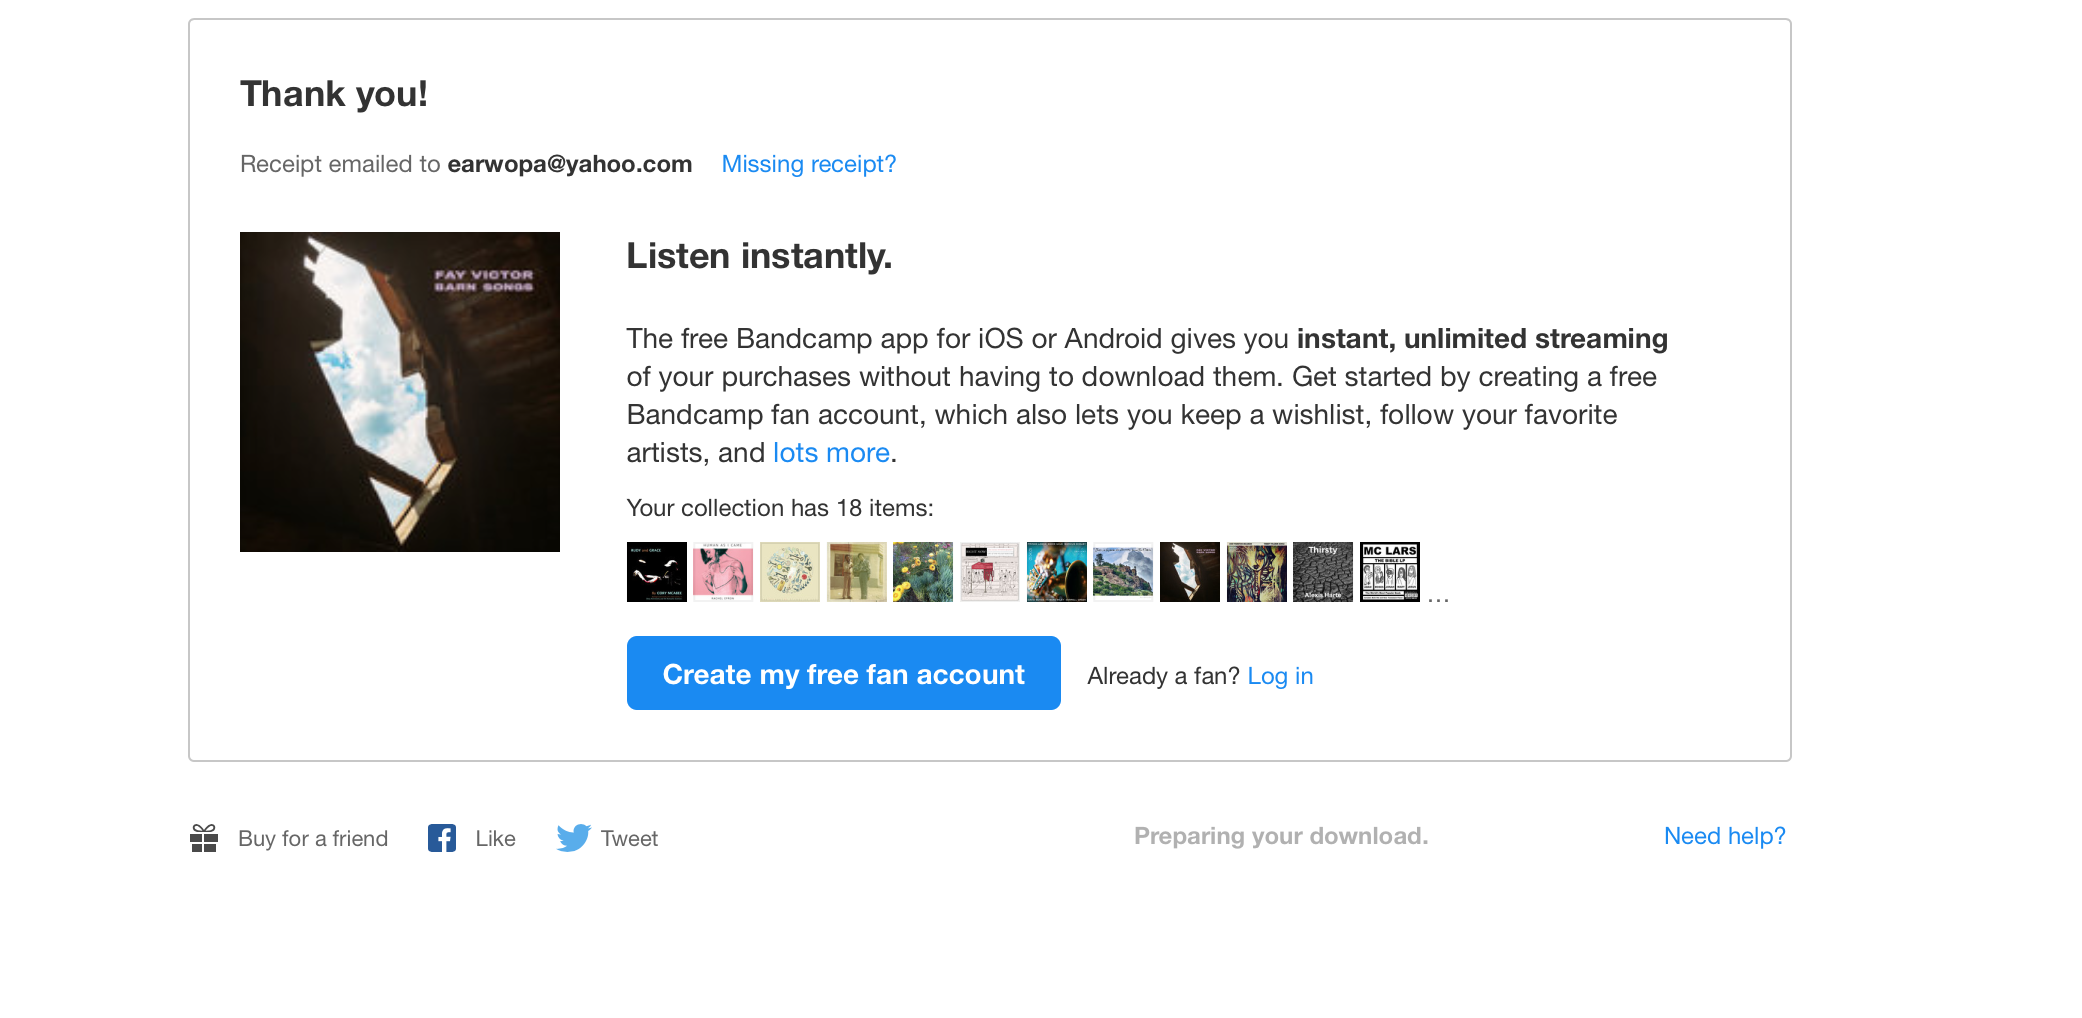The image size is (2082, 1018).
Task: Click the Log in link
Action: [x=1280, y=676]
